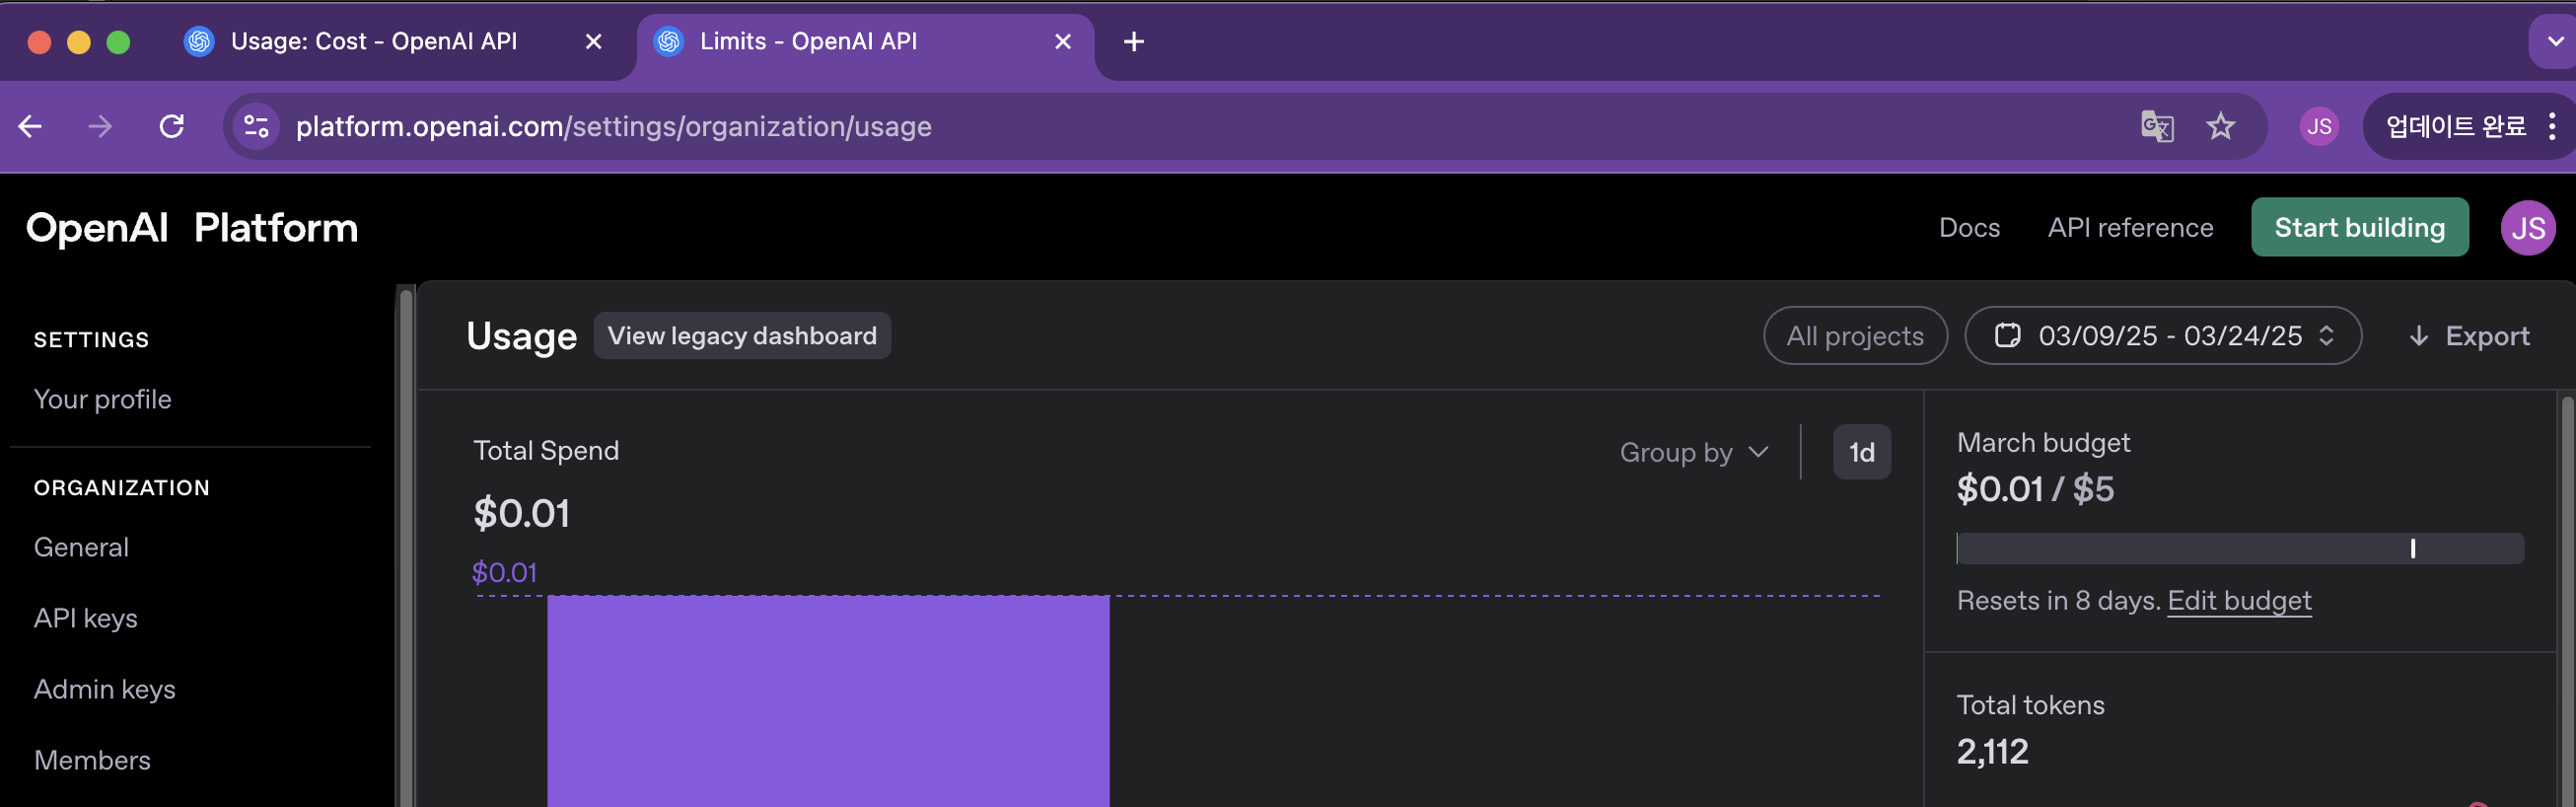Click the Edit budget link
The height and width of the screenshot is (807, 2576).
point(2239,600)
